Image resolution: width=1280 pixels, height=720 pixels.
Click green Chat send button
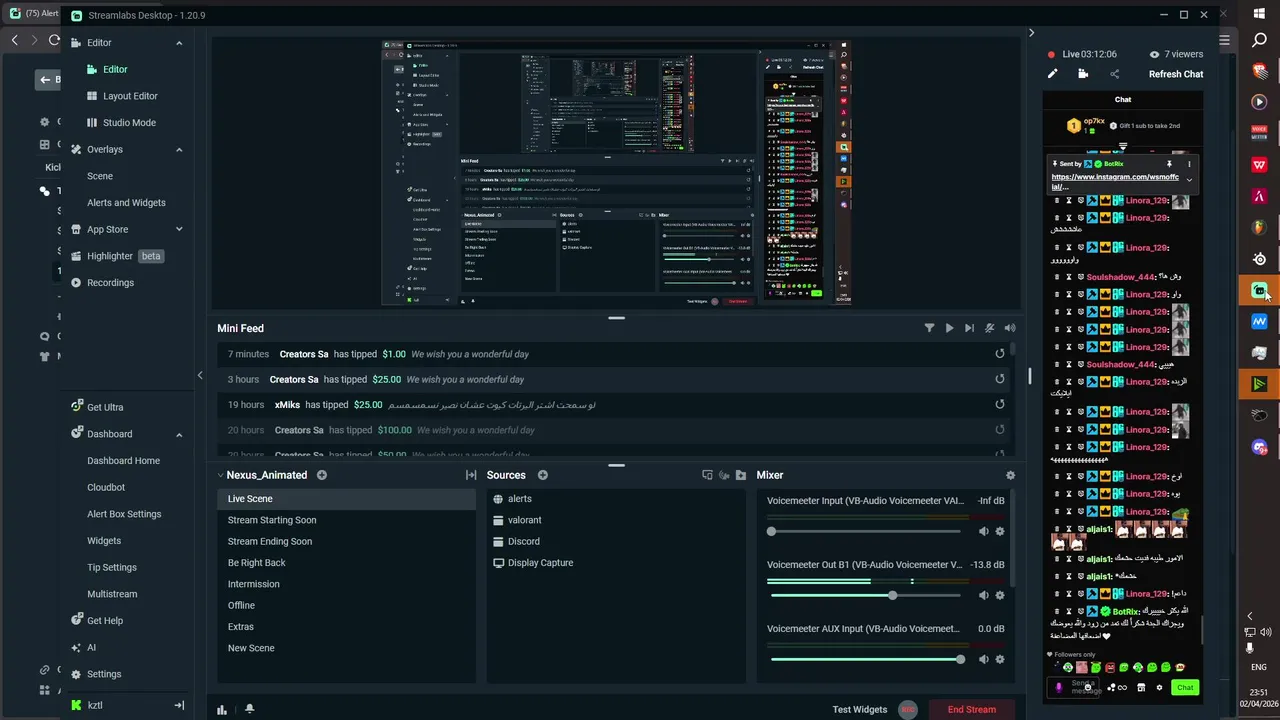1185,687
